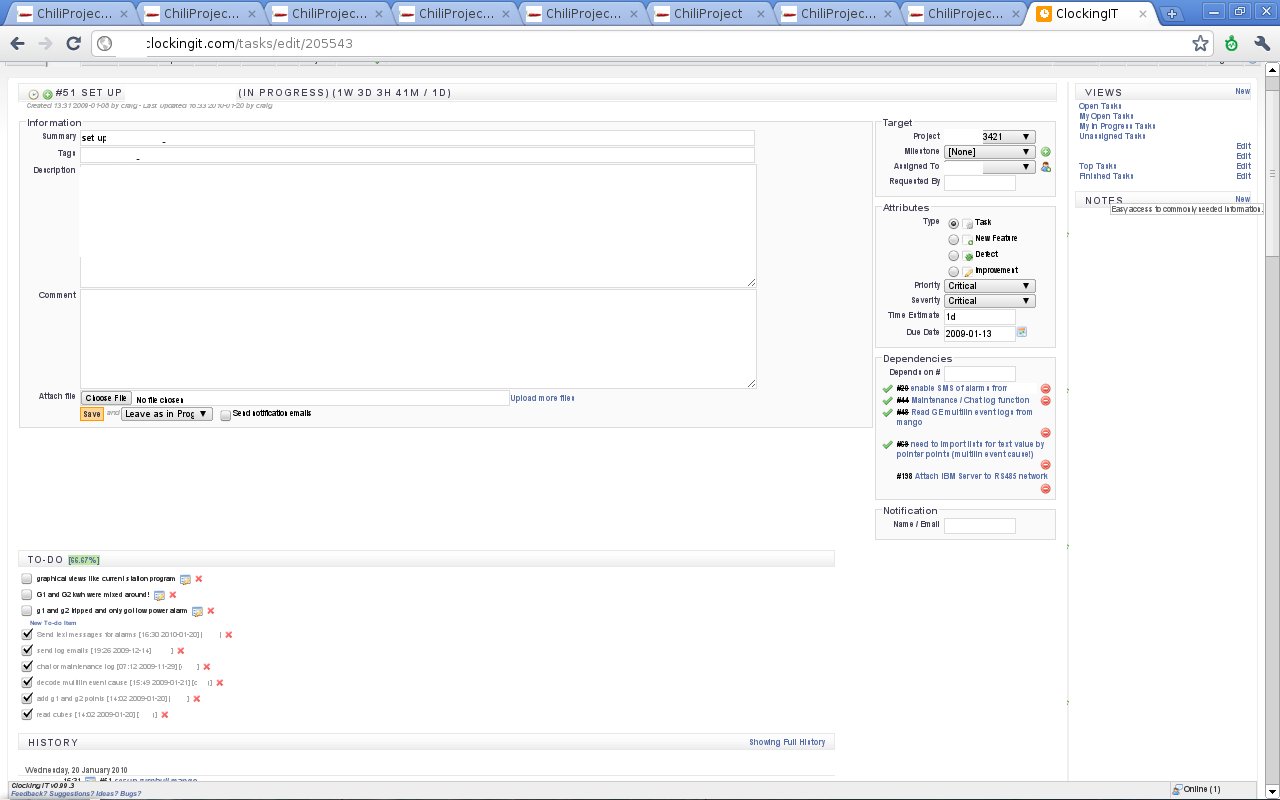Click the green add-milestone icon
1280x800 pixels.
coord(1046,152)
